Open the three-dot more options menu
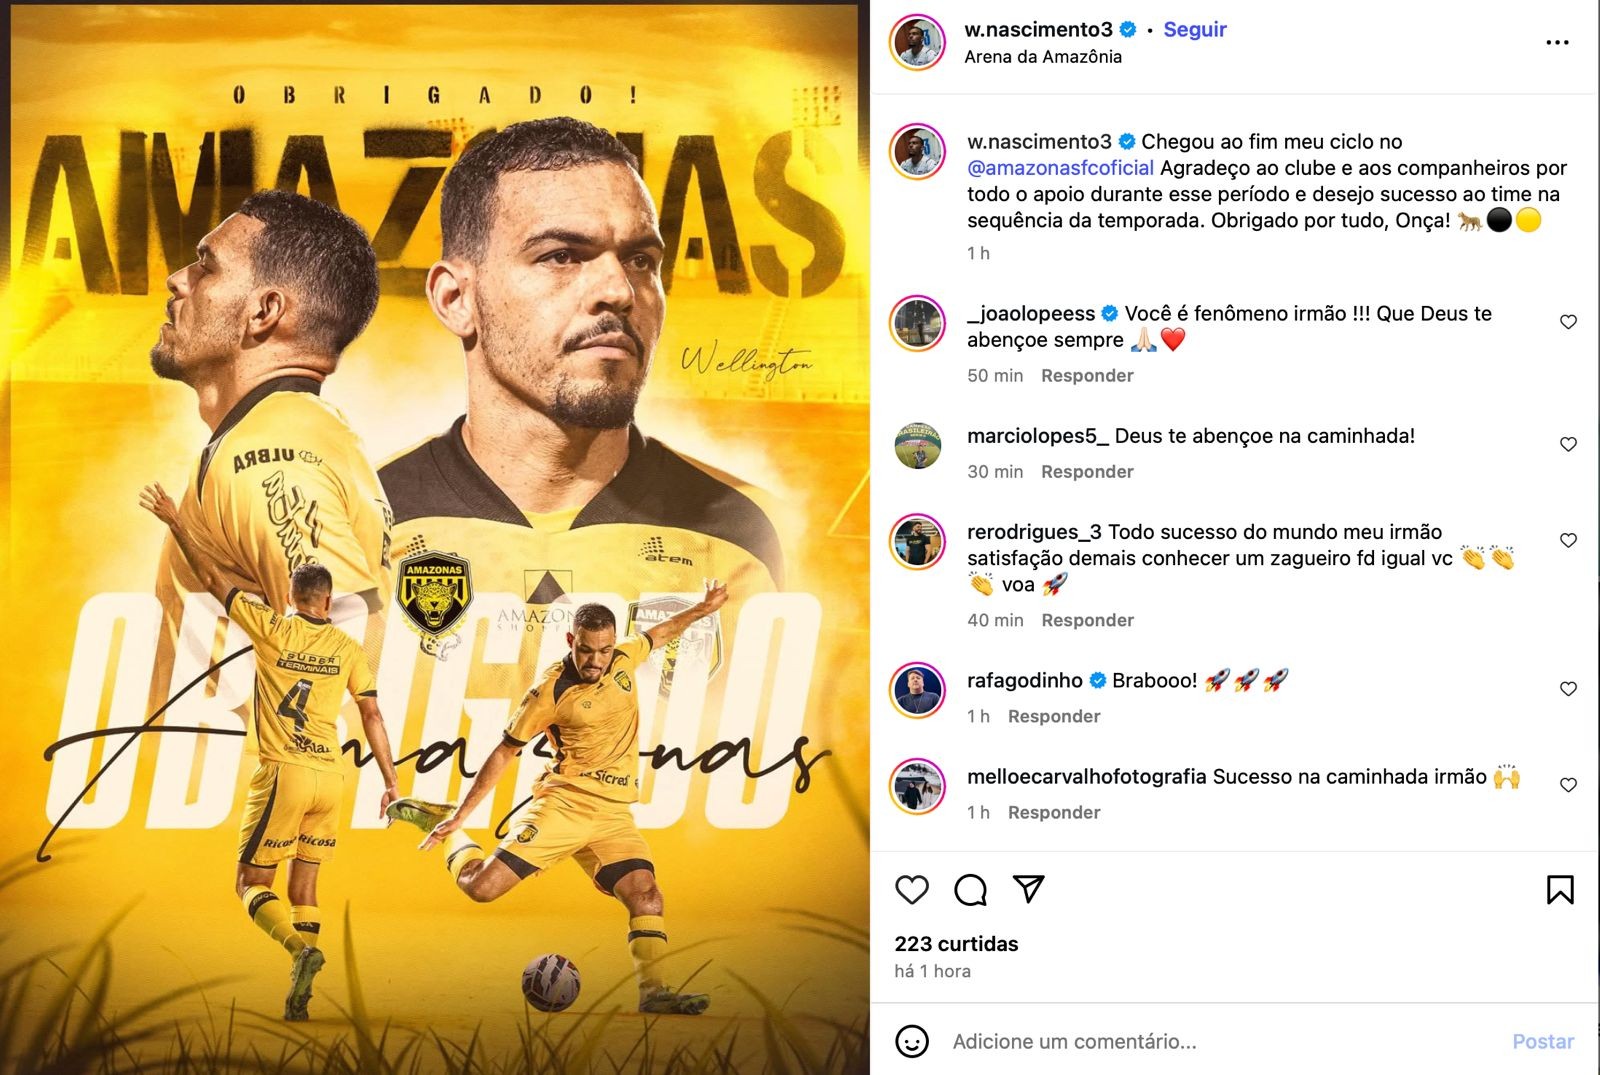The image size is (1600, 1075). 1557,43
